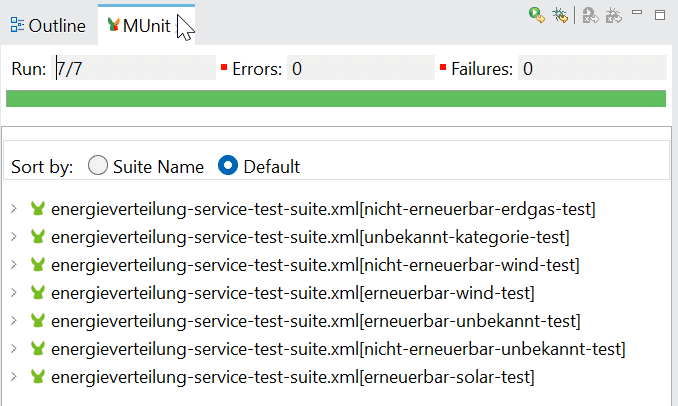Maximize the MUnit view panel
The image size is (678, 406).
click(x=660, y=15)
